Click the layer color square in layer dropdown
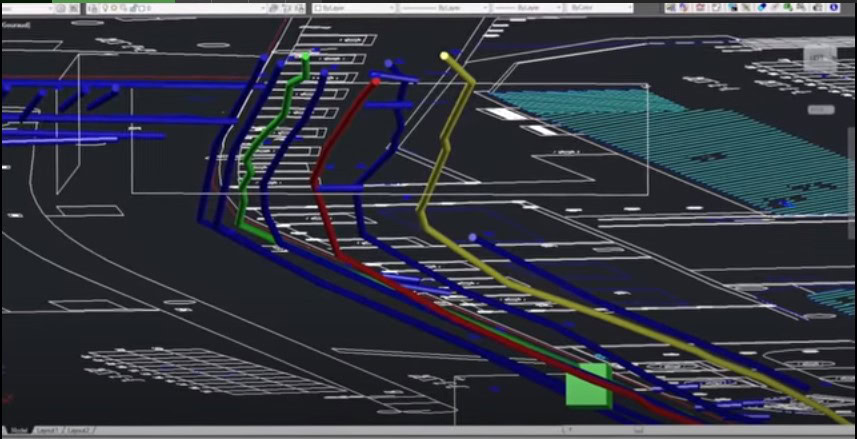Image resolution: width=857 pixels, height=439 pixels. point(142,8)
